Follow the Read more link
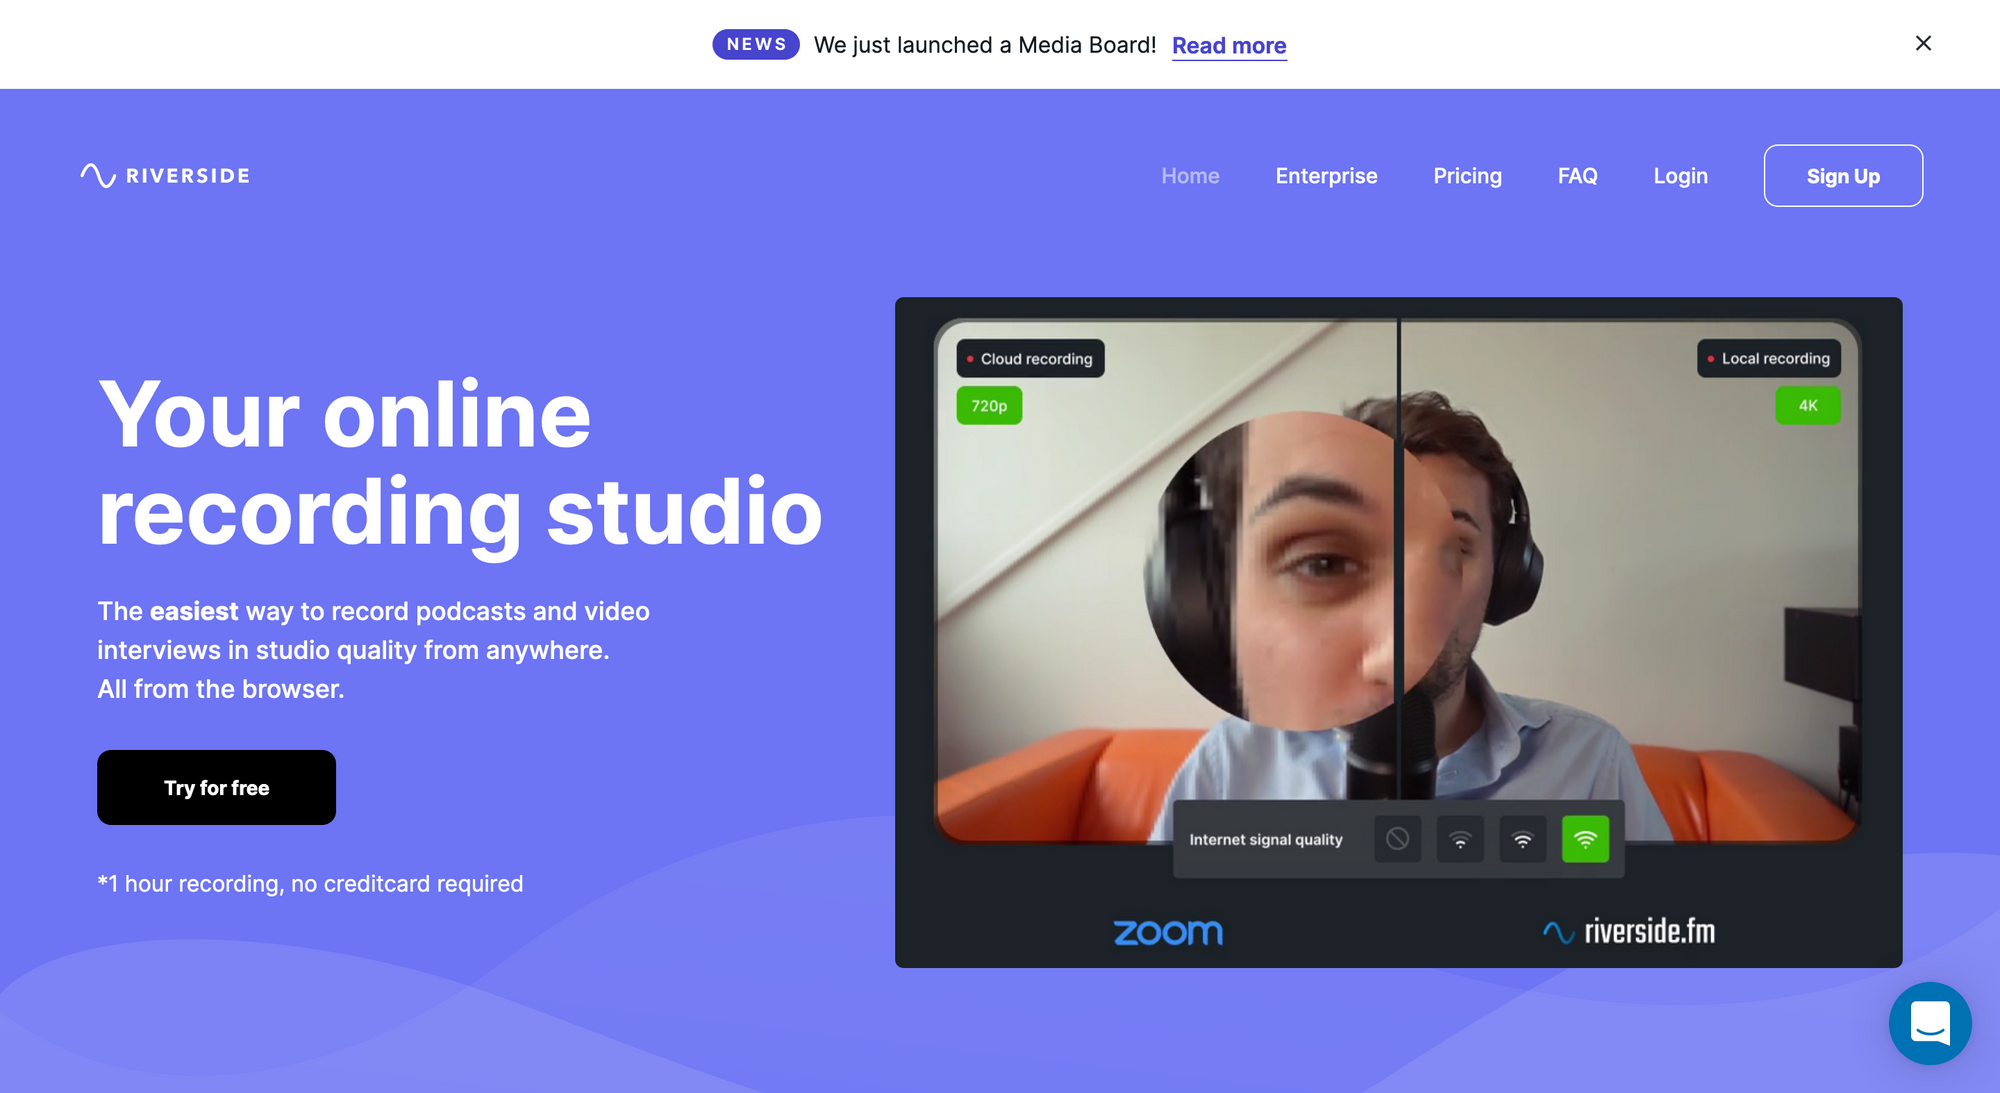 [1229, 46]
